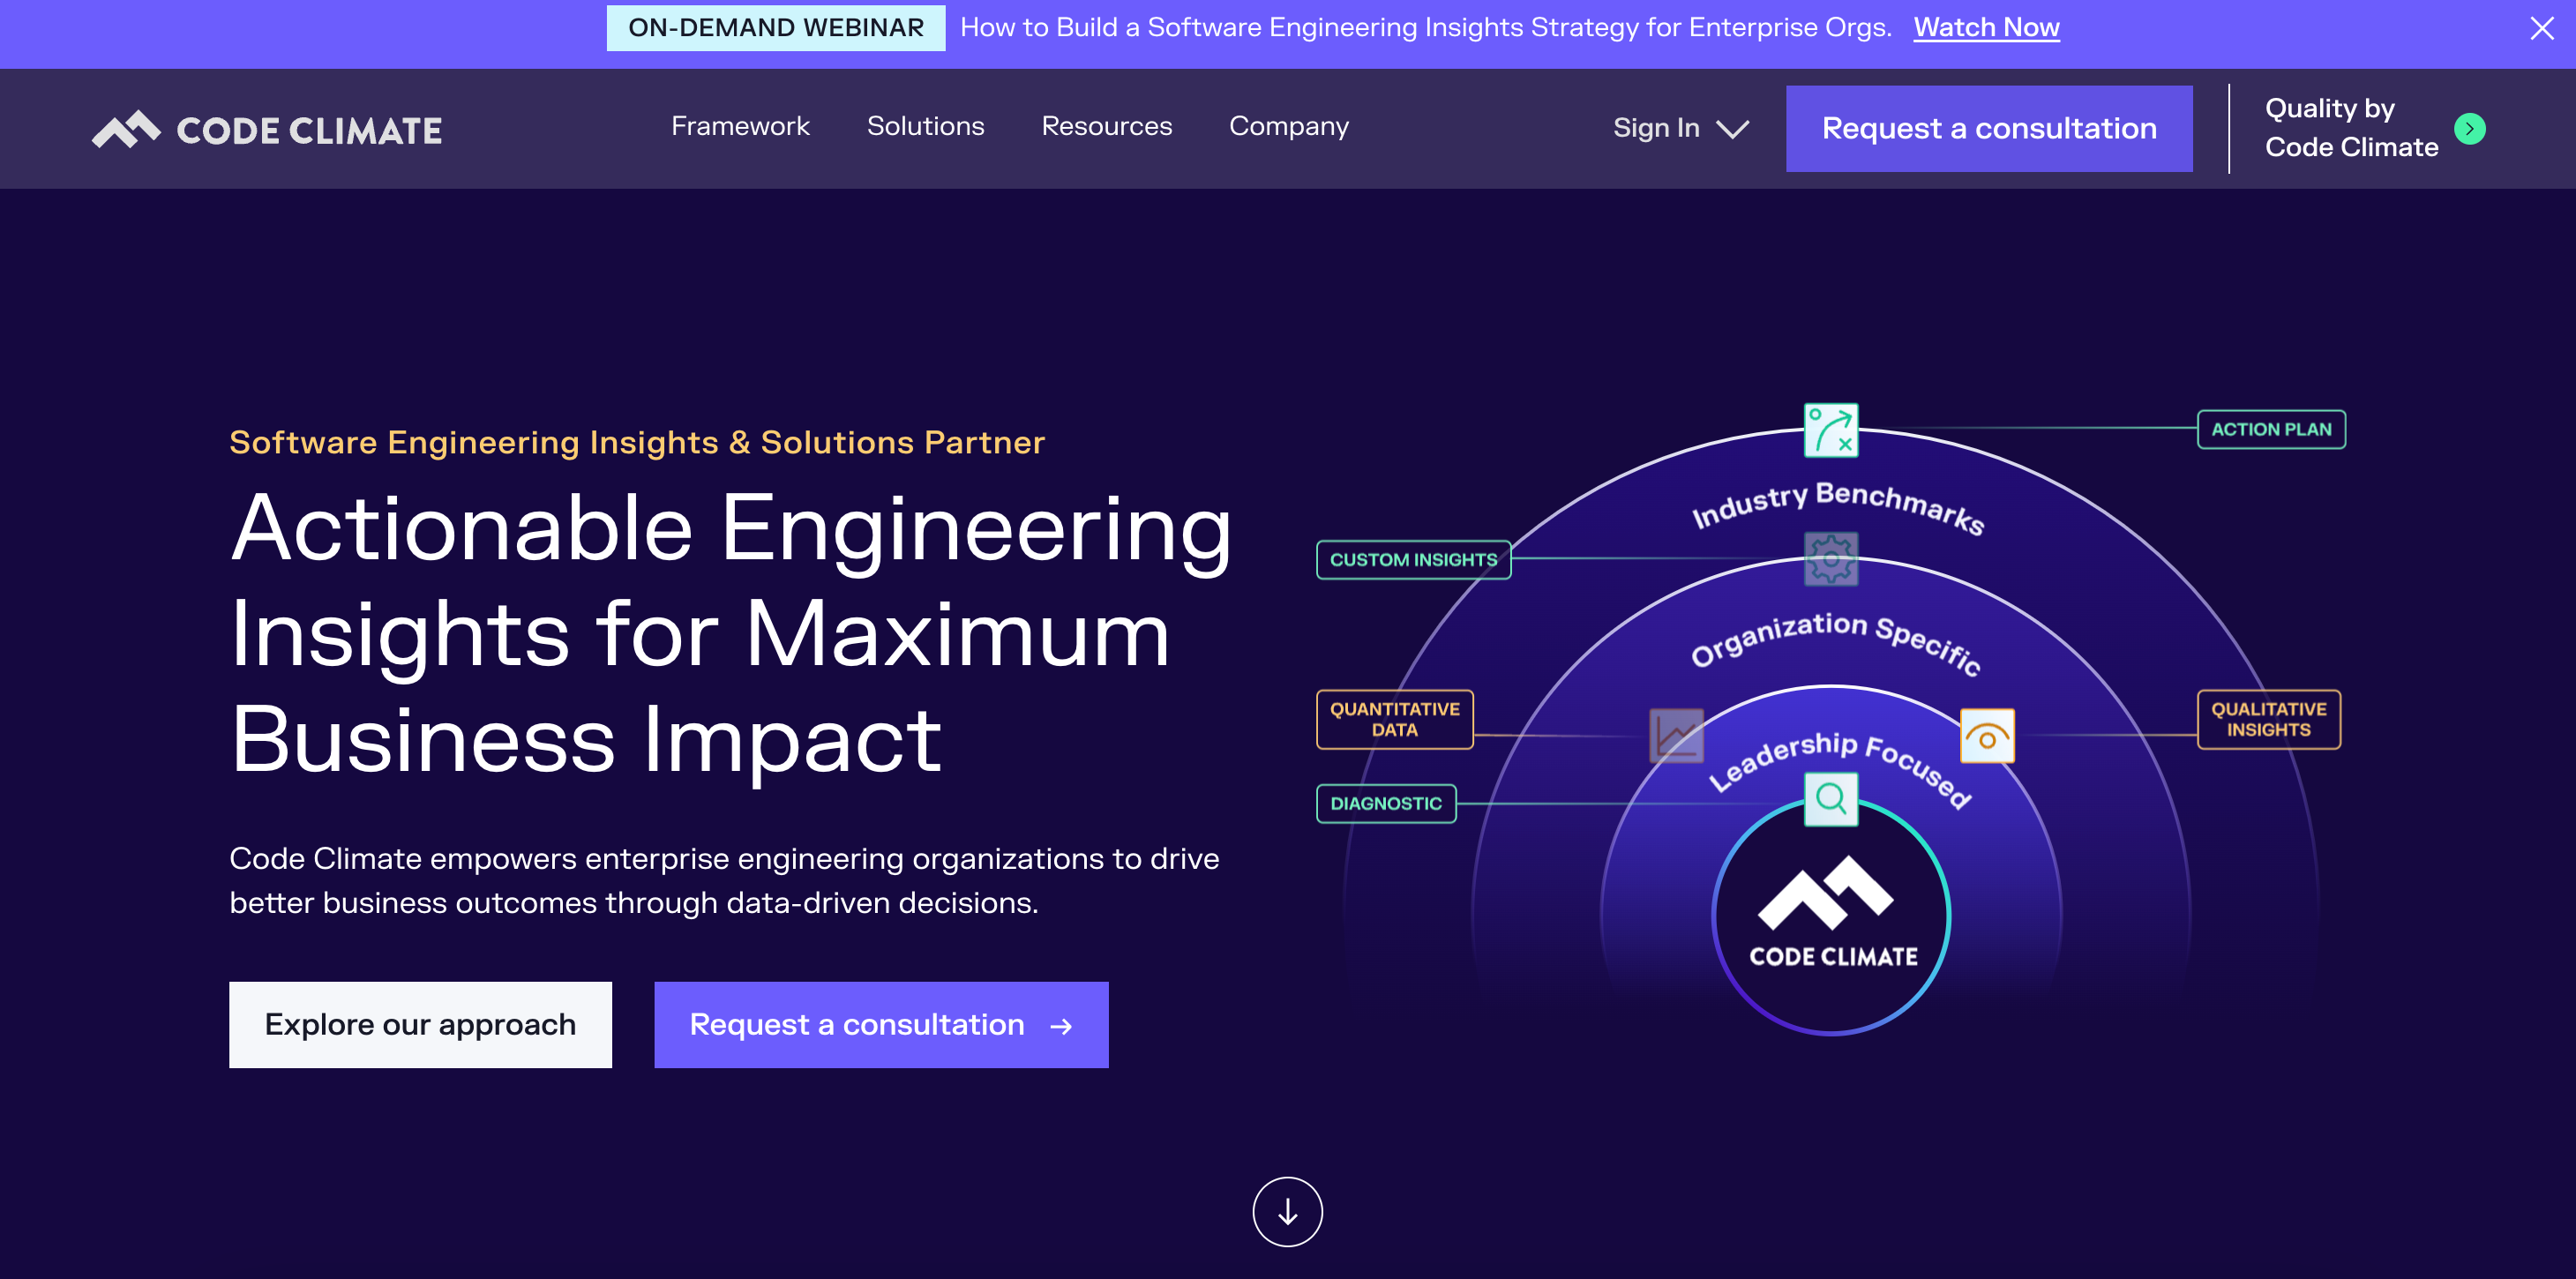Select the Custom Insights label in the diagram
The height and width of the screenshot is (1279, 2576).
tap(1413, 560)
